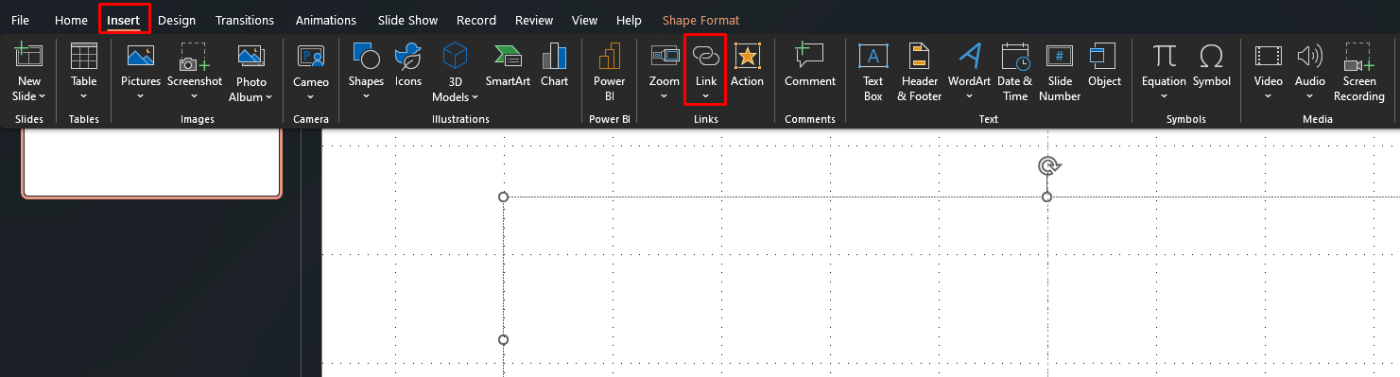The width and height of the screenshot is (1400, 377).
Task: Click the New Slide icon
Action: (x=30, y=56)
